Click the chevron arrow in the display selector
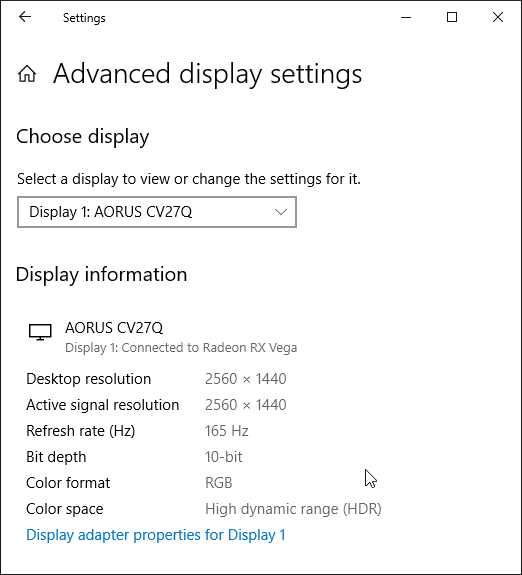522x575 pixels. click(281, 212)
